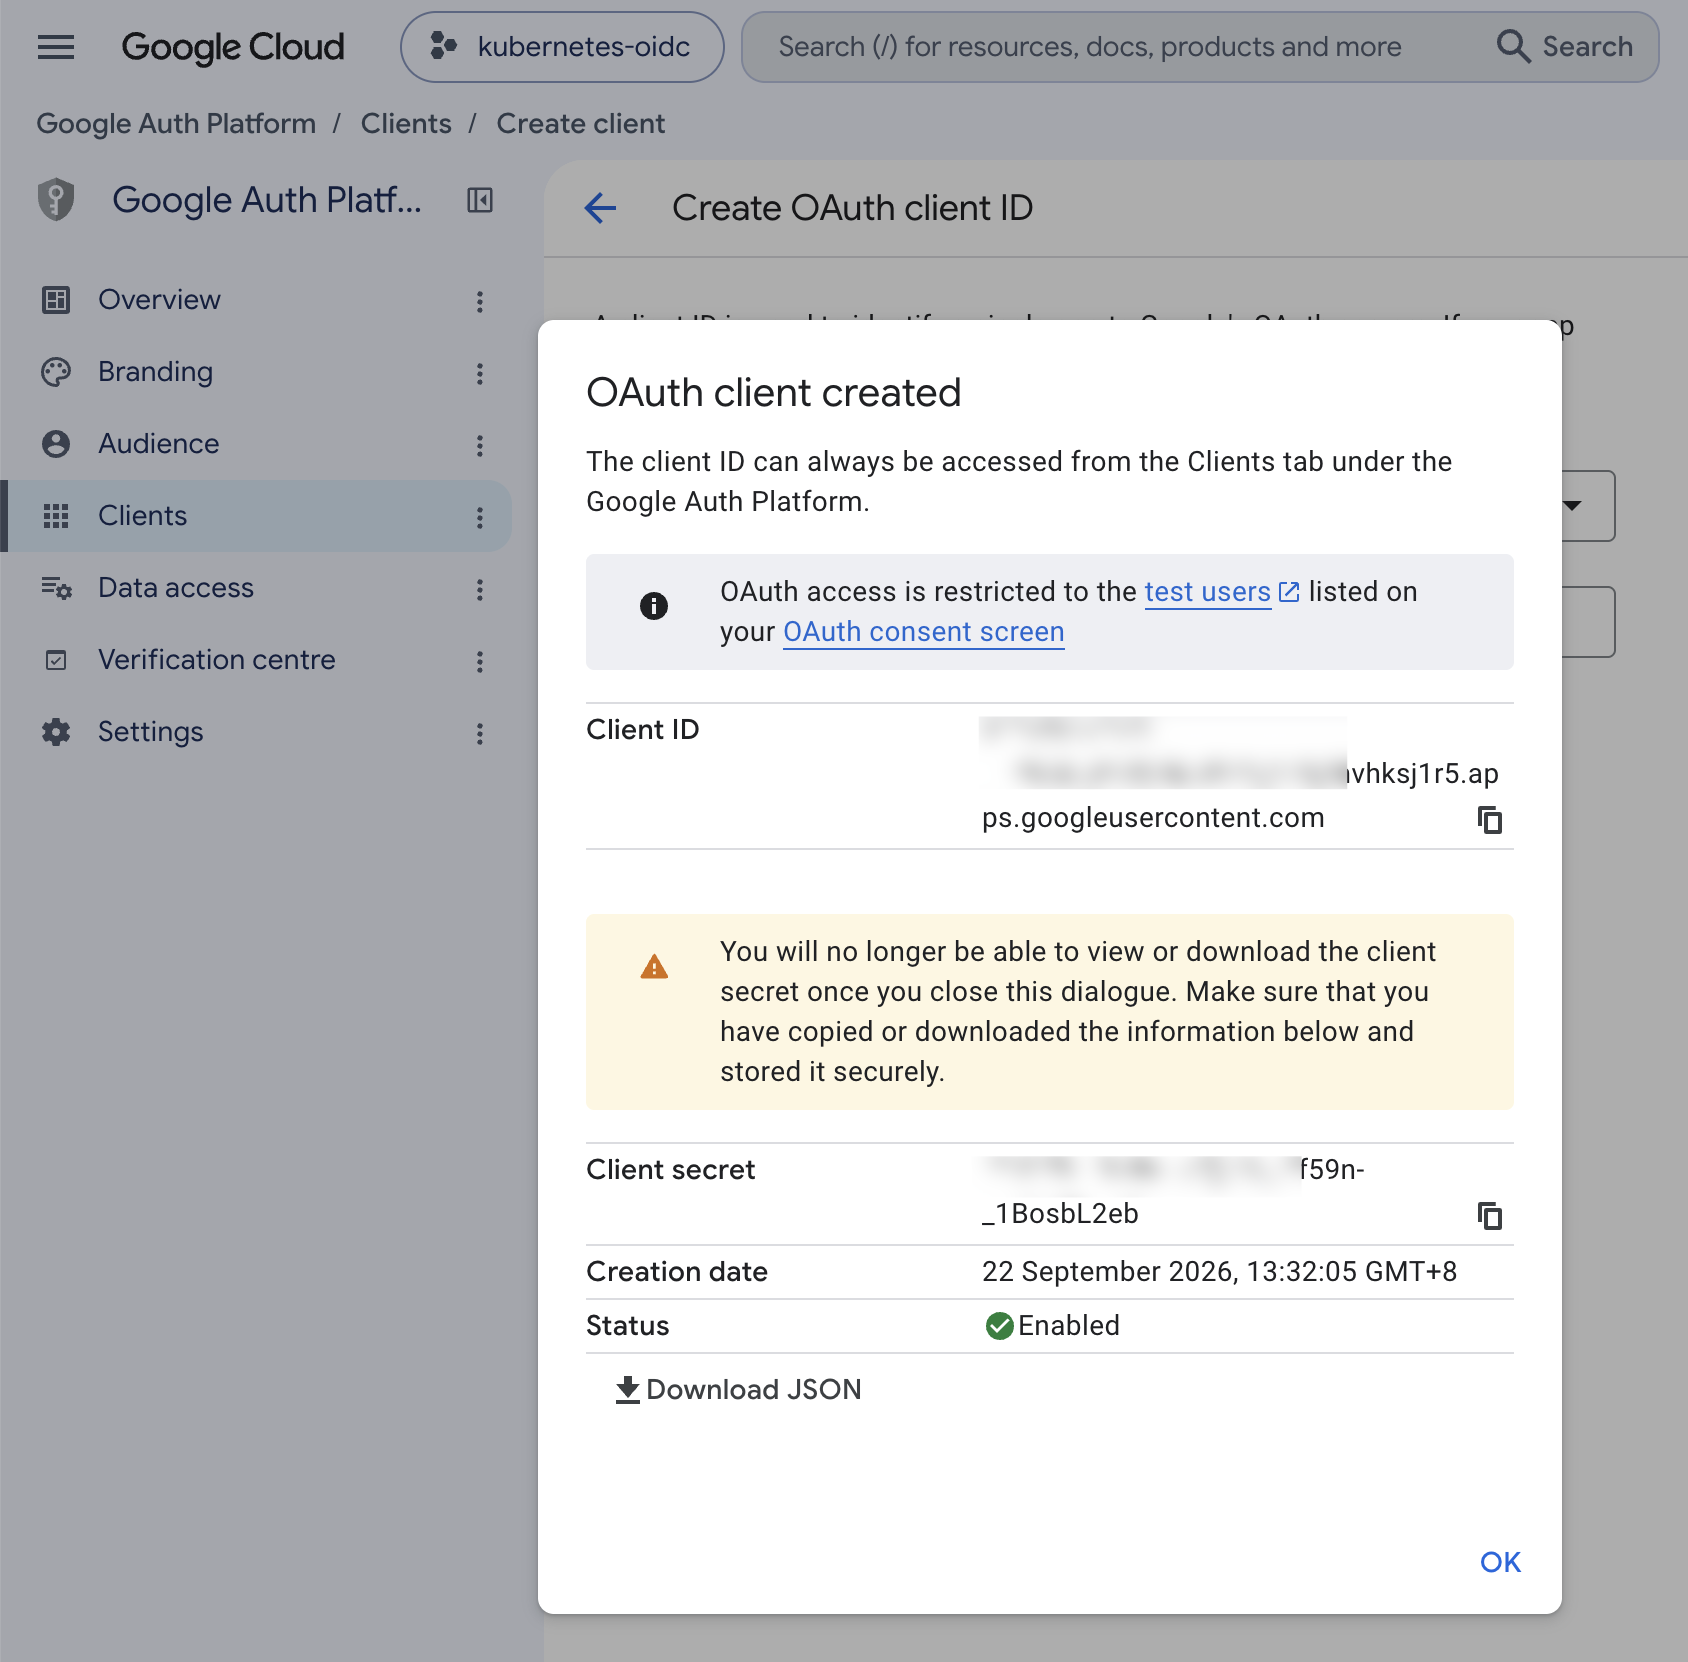Click the Client ID value text
Image resolution: width=1688 pixels, height=1662 pixels.
1240,774
